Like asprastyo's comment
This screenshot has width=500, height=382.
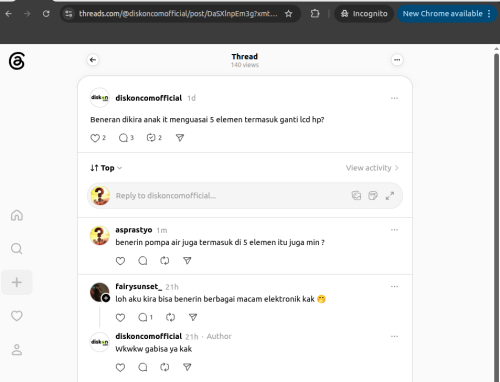[120, 261]
